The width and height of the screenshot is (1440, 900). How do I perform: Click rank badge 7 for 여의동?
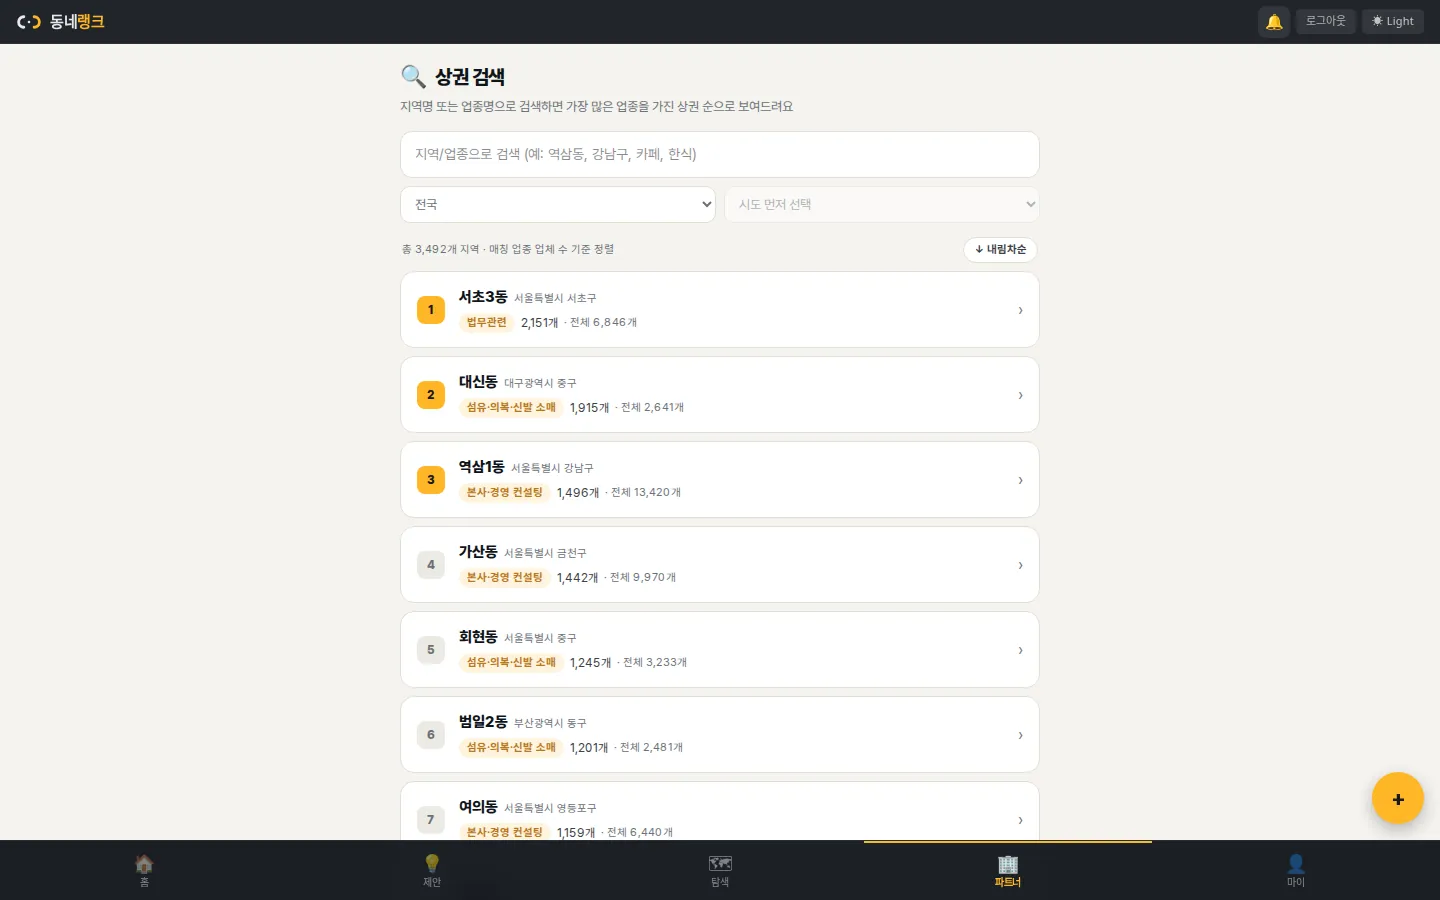pos(431,820)
